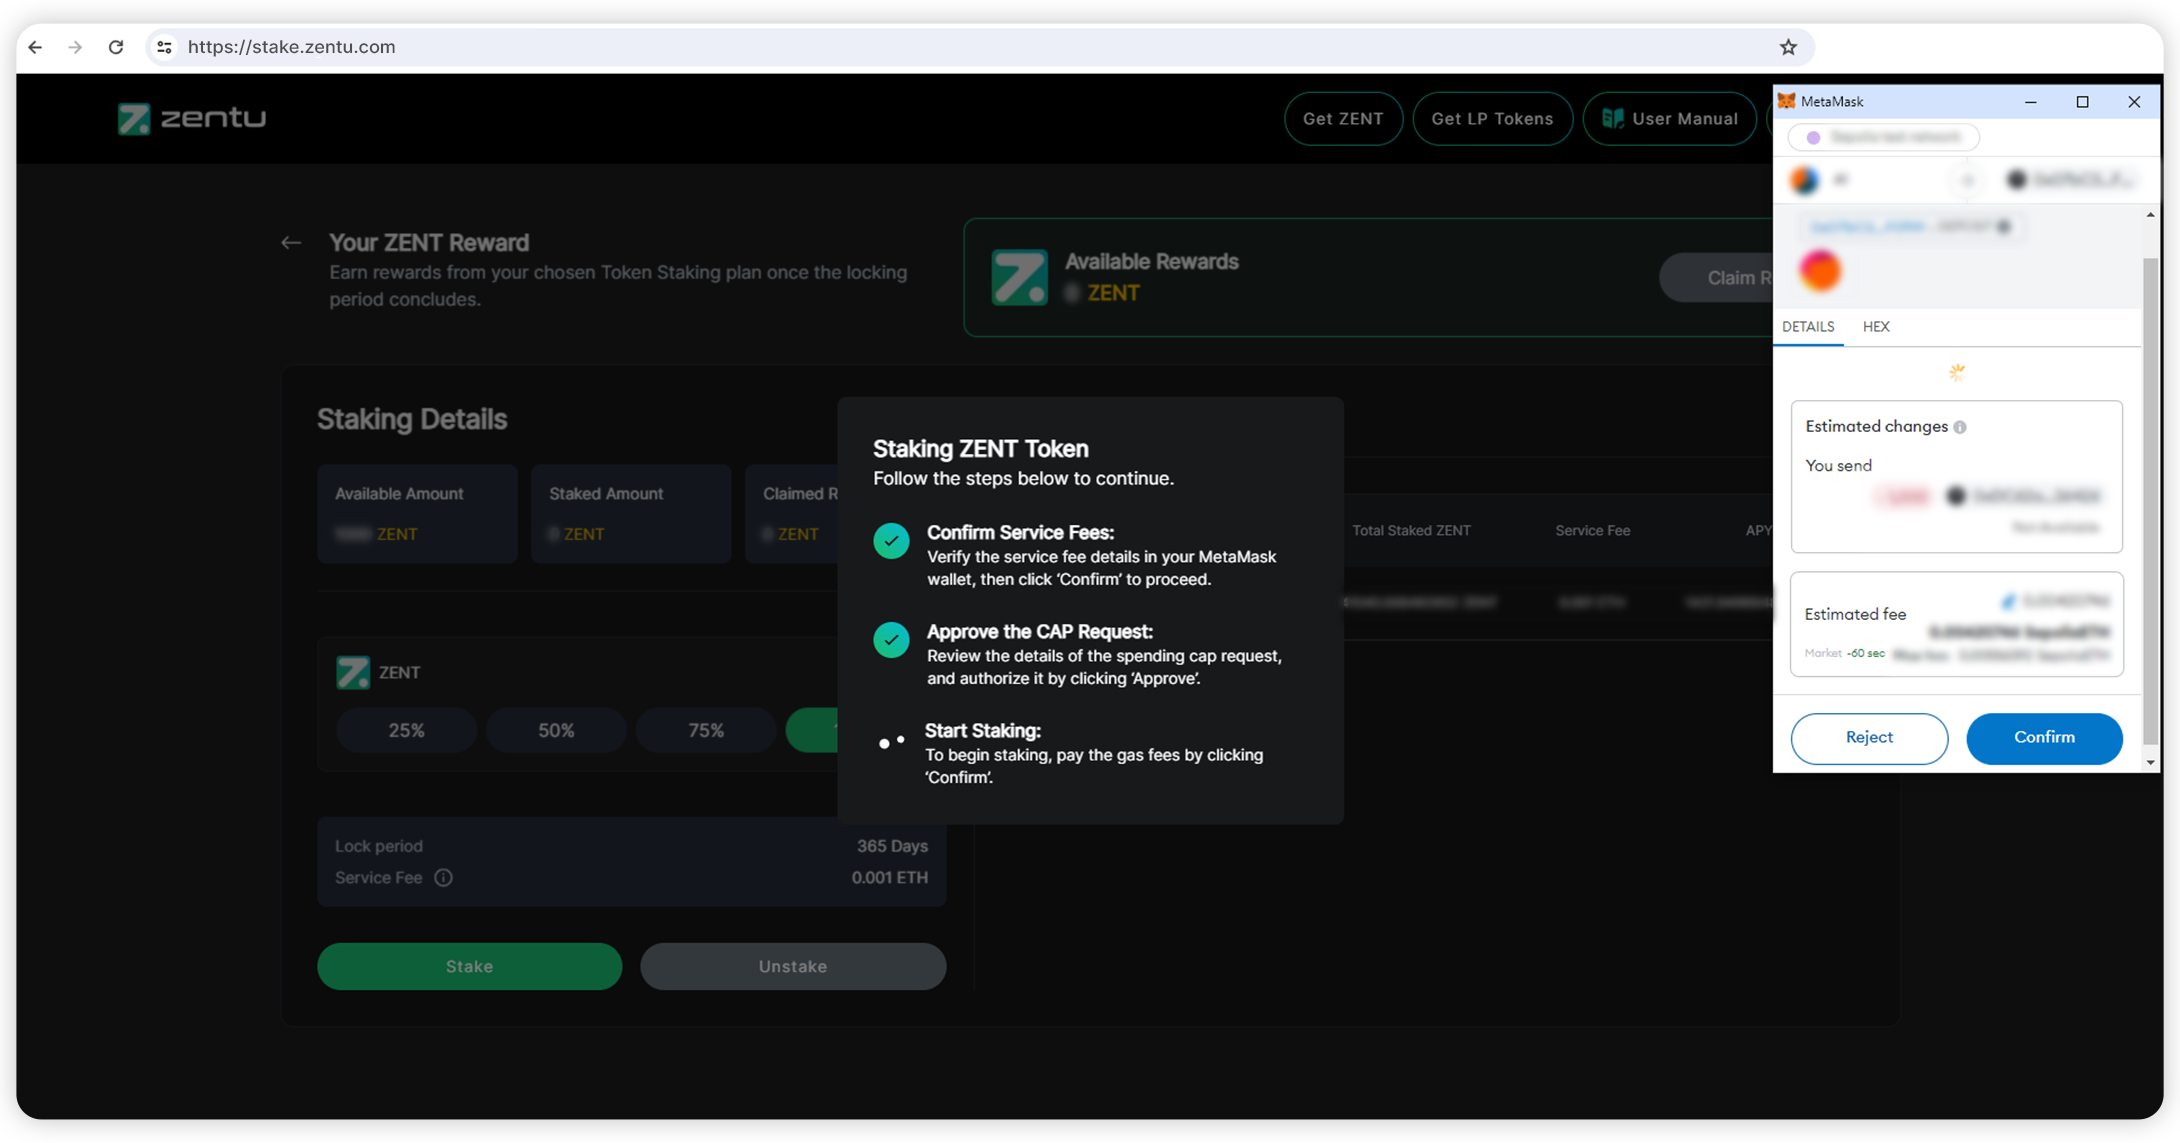Confirm the MetaMask transaction
The image size is (2180, 1143).
(2044, 738)
